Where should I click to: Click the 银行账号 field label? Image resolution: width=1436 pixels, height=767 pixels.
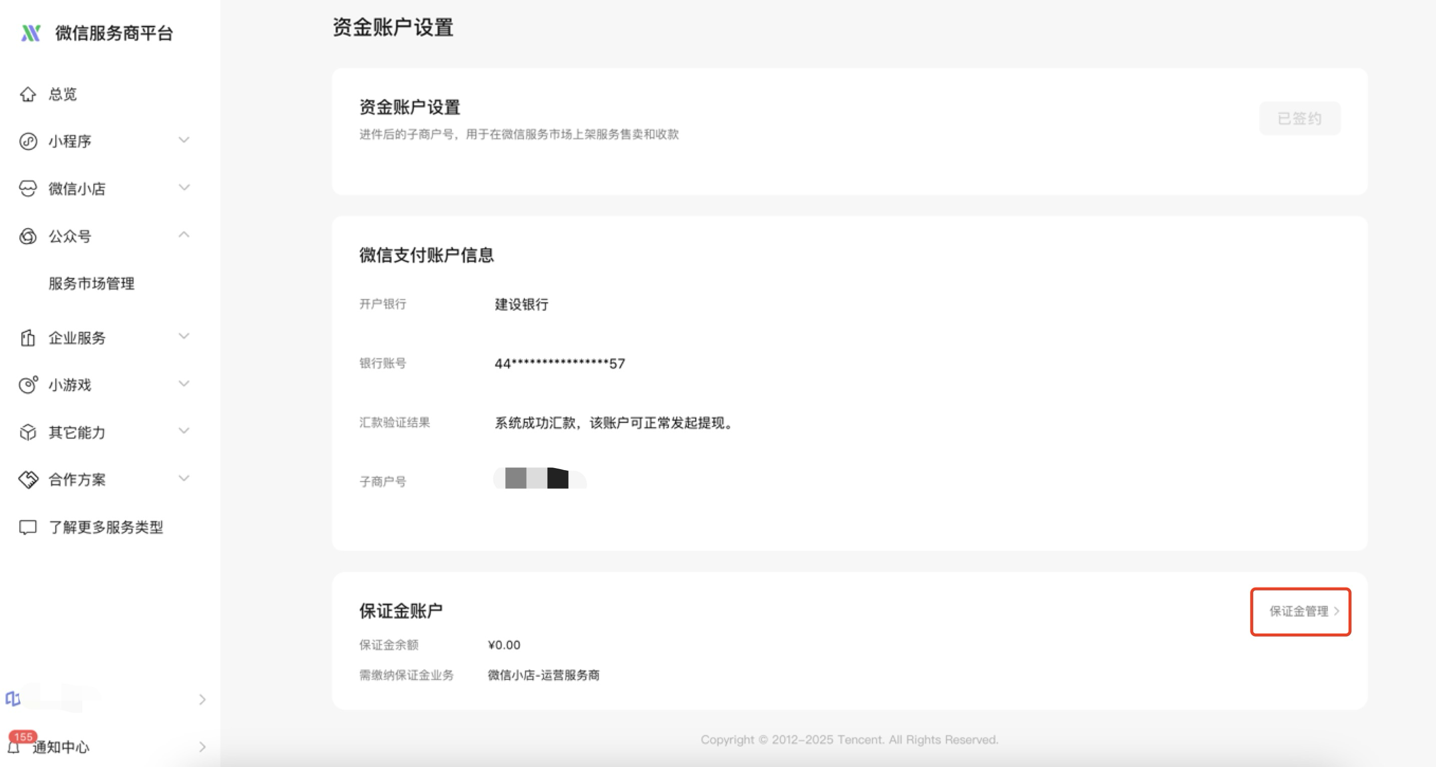click(383, 363)
